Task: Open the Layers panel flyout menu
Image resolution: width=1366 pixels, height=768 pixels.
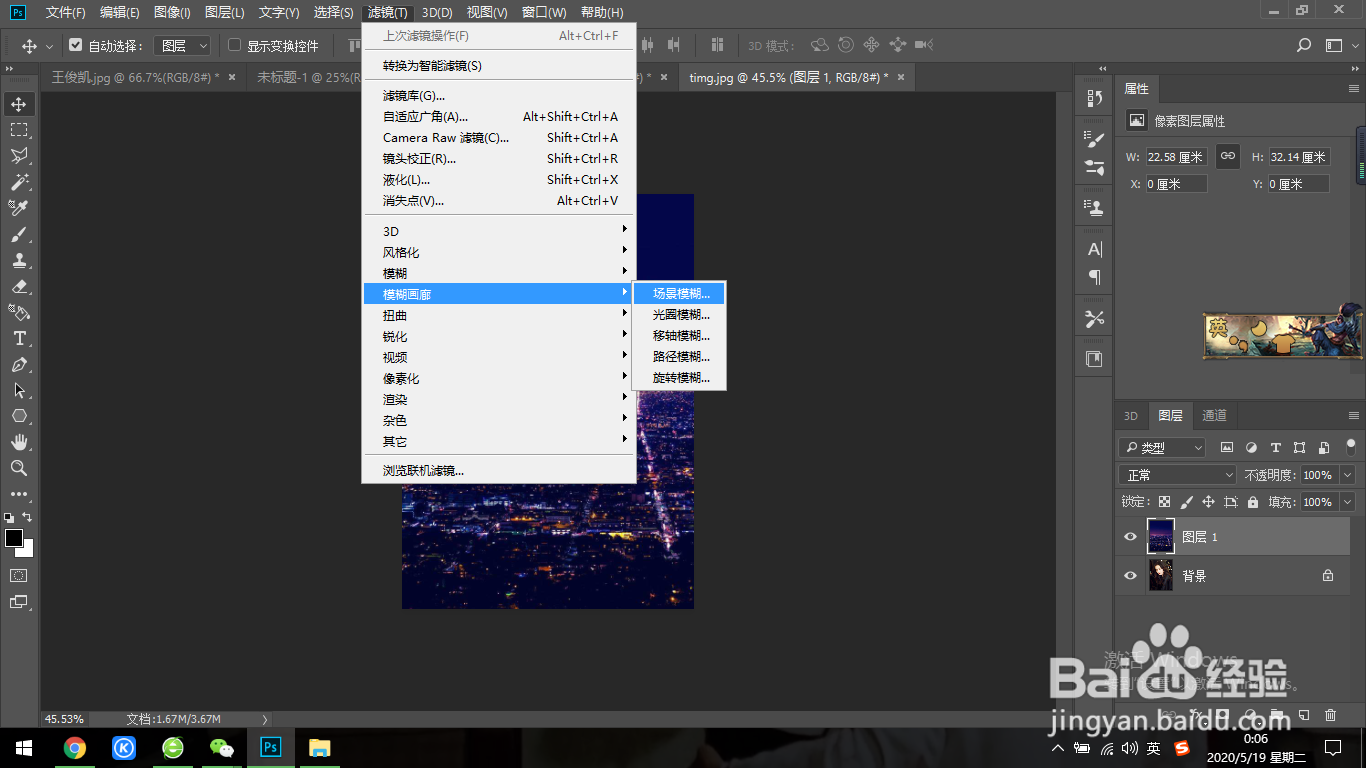Action: tap(1354, 416)
